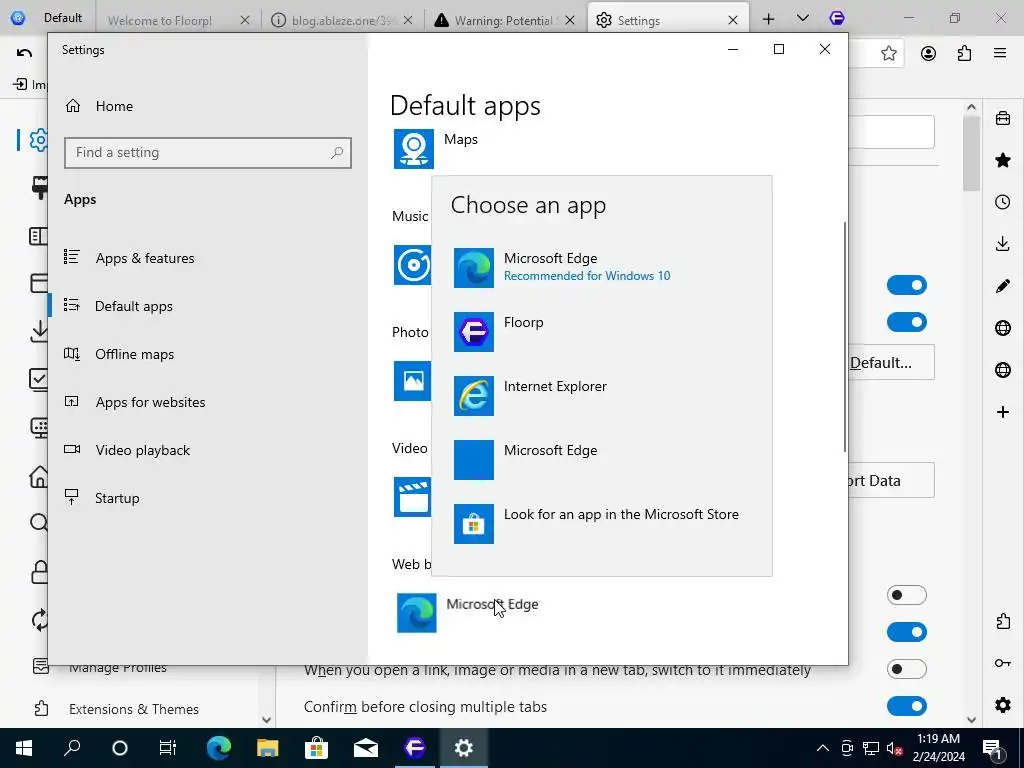
Task: Click Floorp settings scrollbar up arrow
Action: coord(971,107)
